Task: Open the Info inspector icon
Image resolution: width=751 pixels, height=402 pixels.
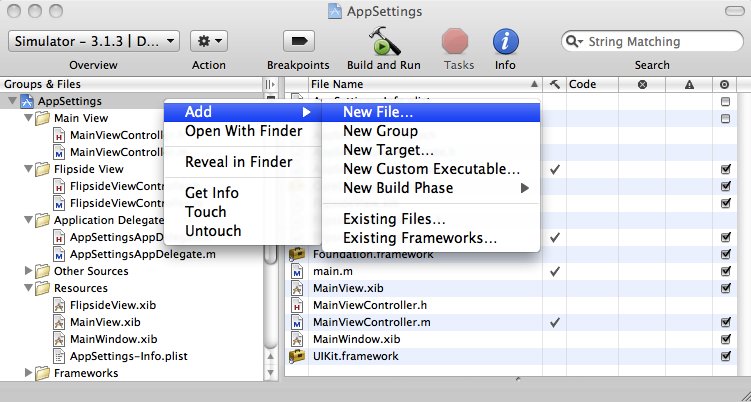Action: (x=505, y=42)
